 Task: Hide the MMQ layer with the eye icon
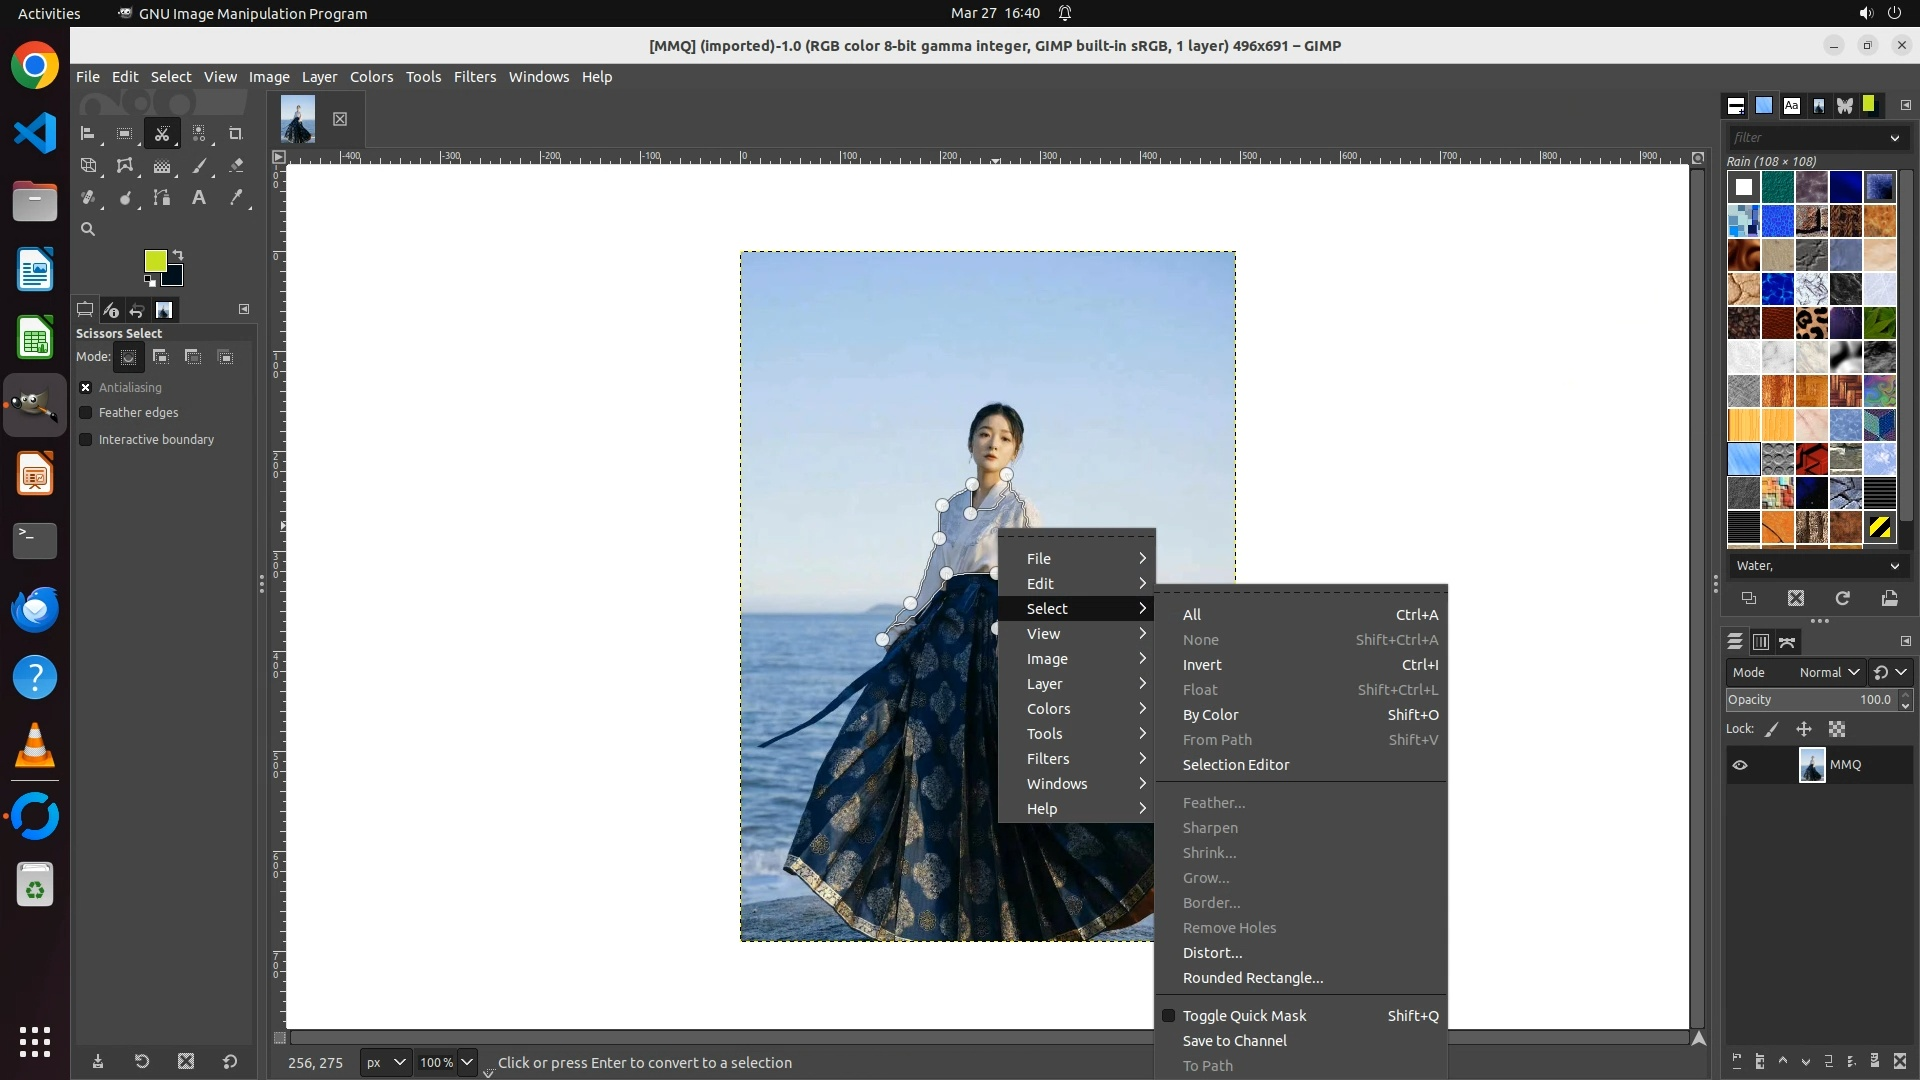pos(1740,765)
